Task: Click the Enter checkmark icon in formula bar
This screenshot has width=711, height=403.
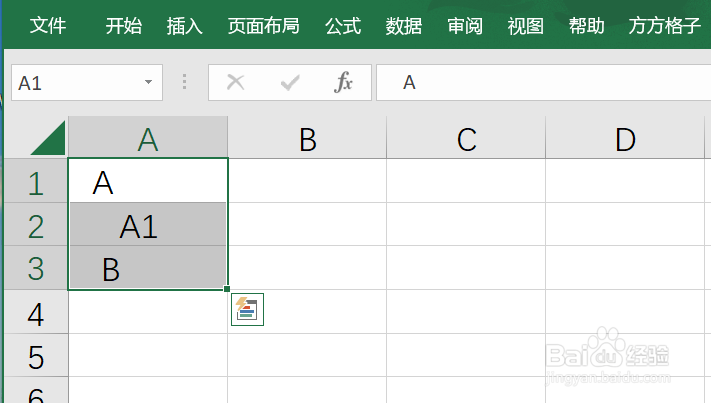Action: click(290, 83)
